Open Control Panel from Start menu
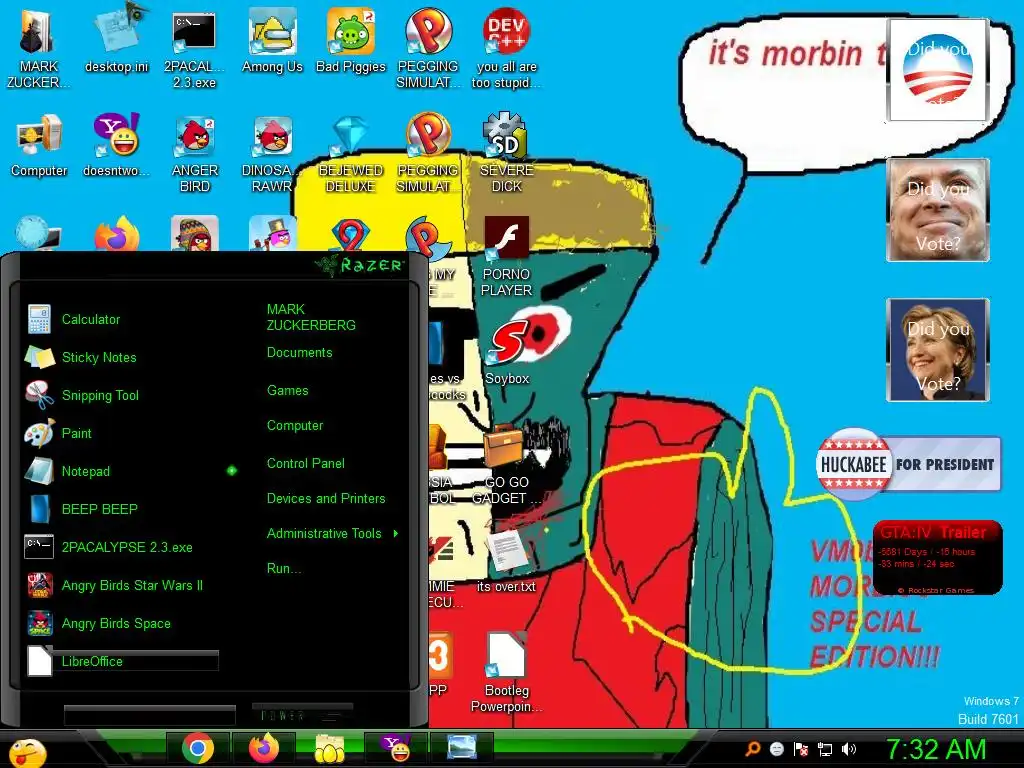Screen dimensions: 1024x768 [306, 464]
